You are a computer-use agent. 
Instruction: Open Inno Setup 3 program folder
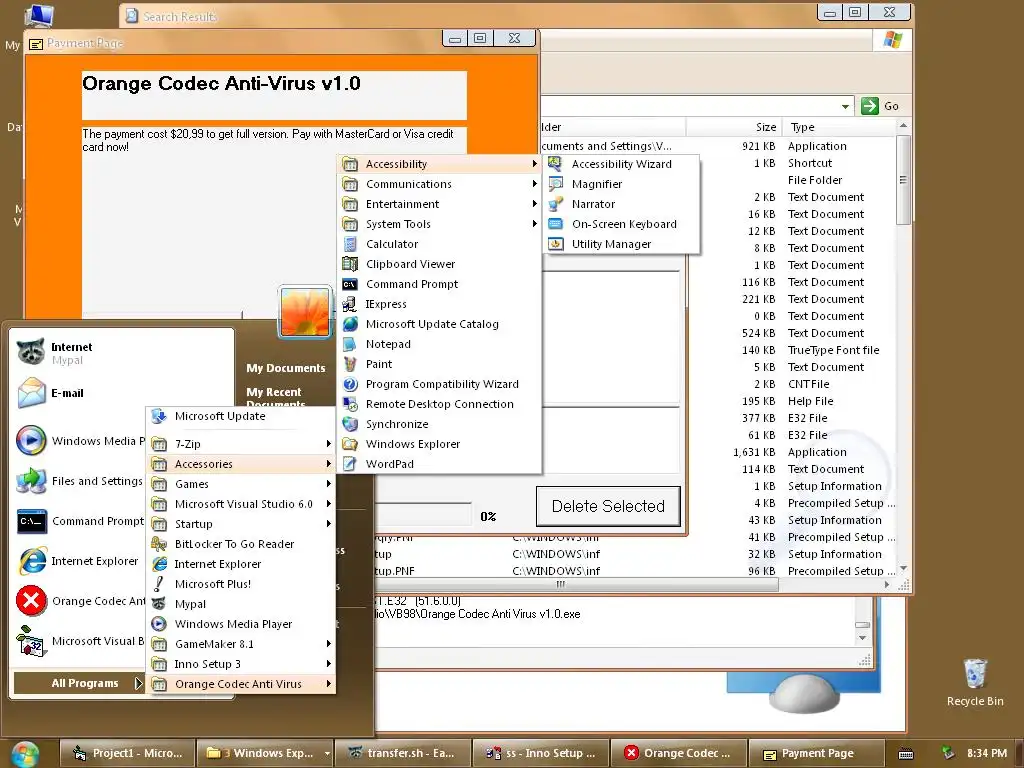click(240, 664)
